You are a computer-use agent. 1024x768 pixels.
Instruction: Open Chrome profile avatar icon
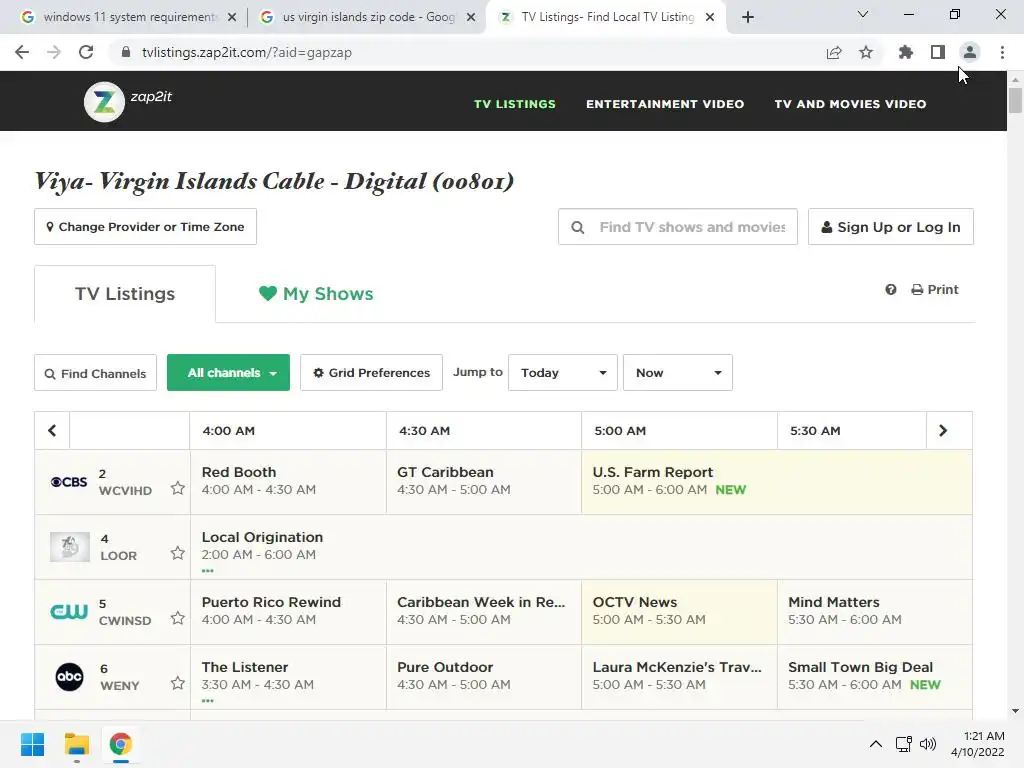[x=970, y=52]
